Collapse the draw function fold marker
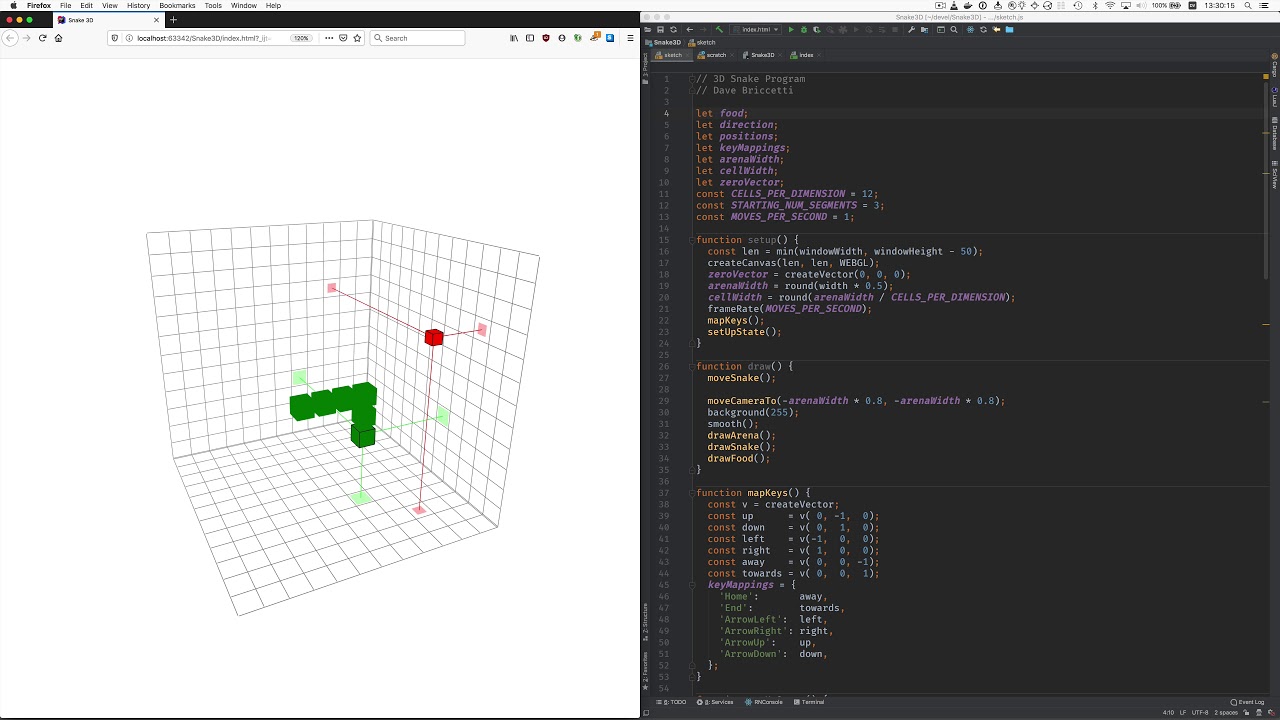The width and height of the screenshot is (1280, 720). (x=692, y=366)
